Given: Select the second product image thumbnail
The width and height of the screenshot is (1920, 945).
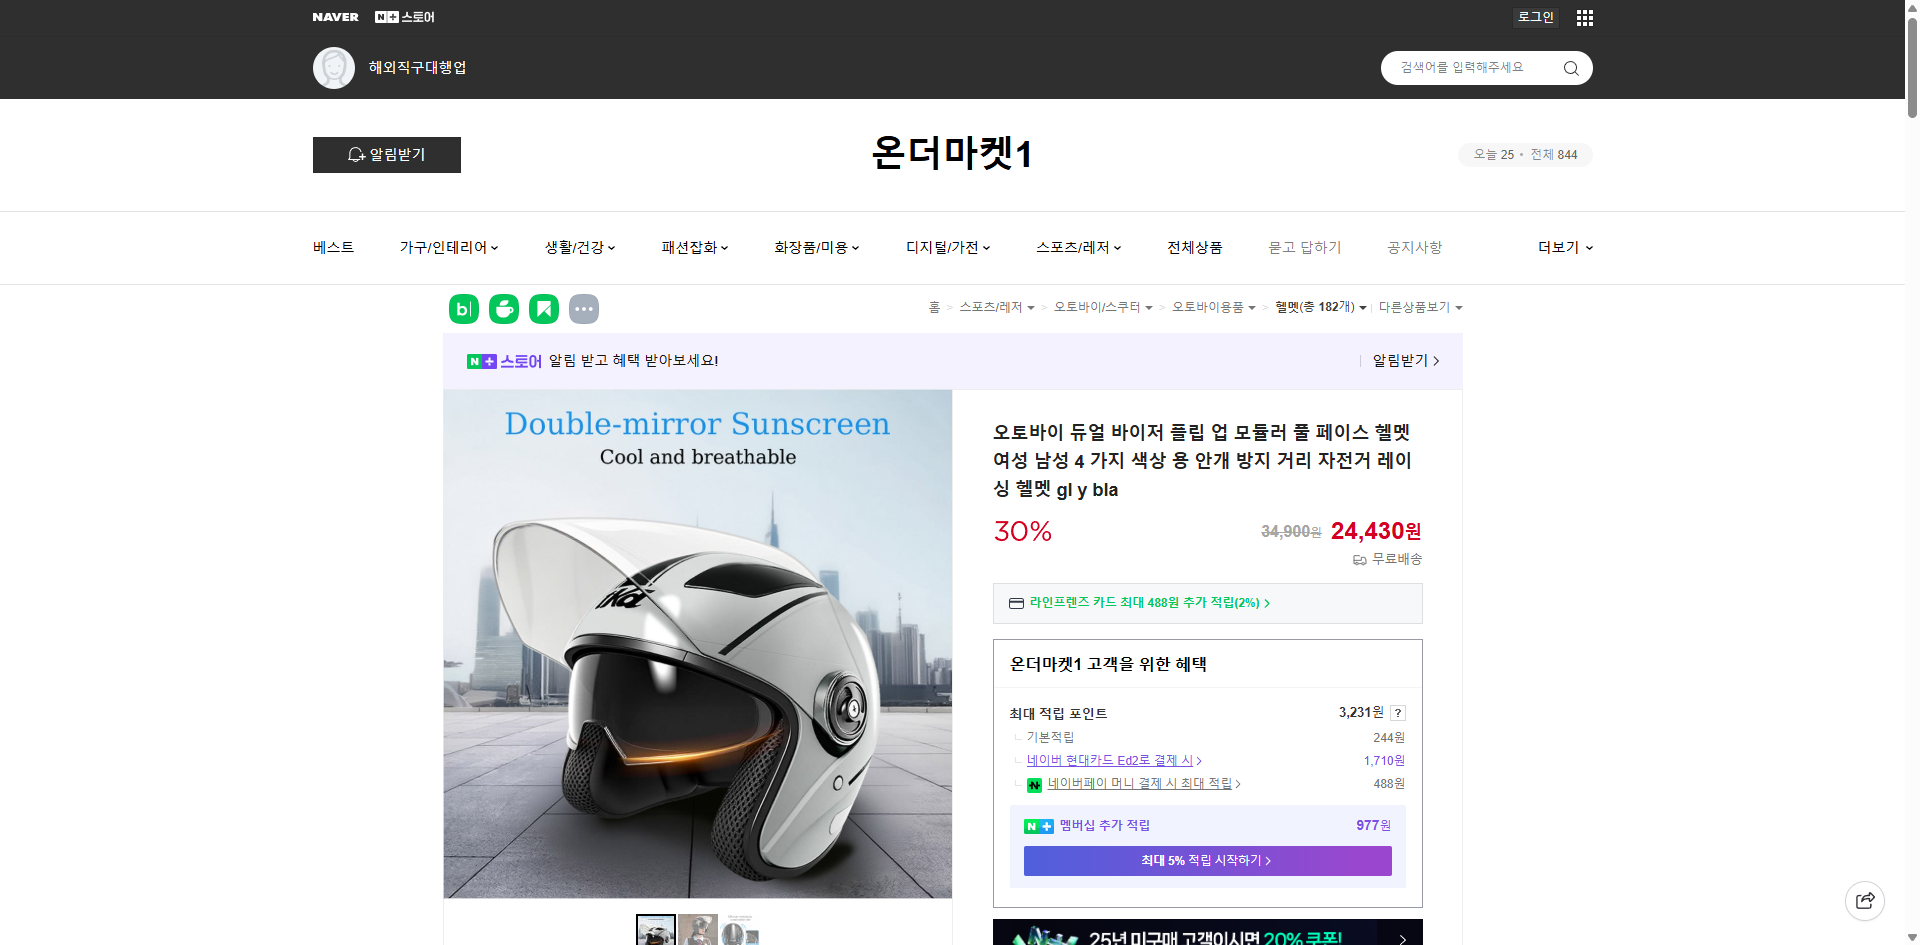Looking at the screenshot, I should (x=697, y=929).
